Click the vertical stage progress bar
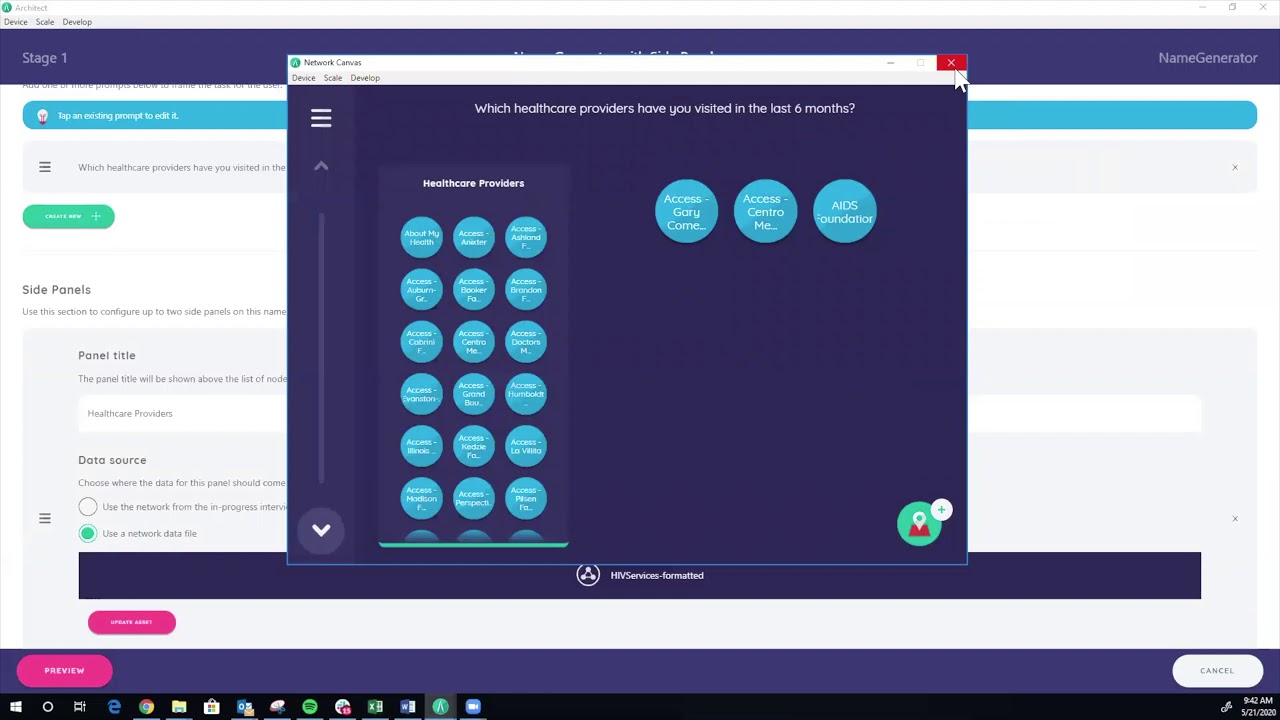This screenshot has height=720, width=1280. [321, 348]
